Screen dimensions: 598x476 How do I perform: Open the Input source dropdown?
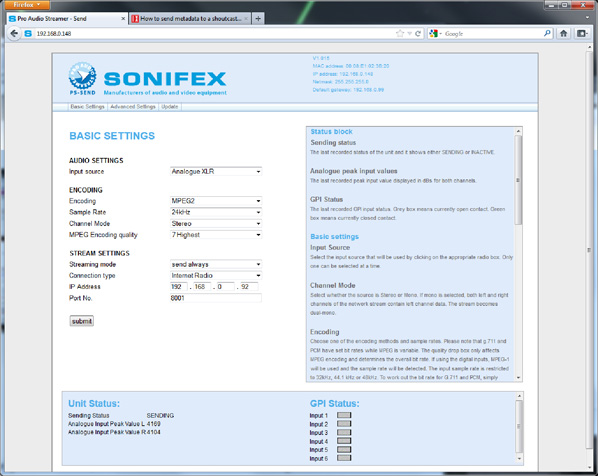[x=216, y=172]
